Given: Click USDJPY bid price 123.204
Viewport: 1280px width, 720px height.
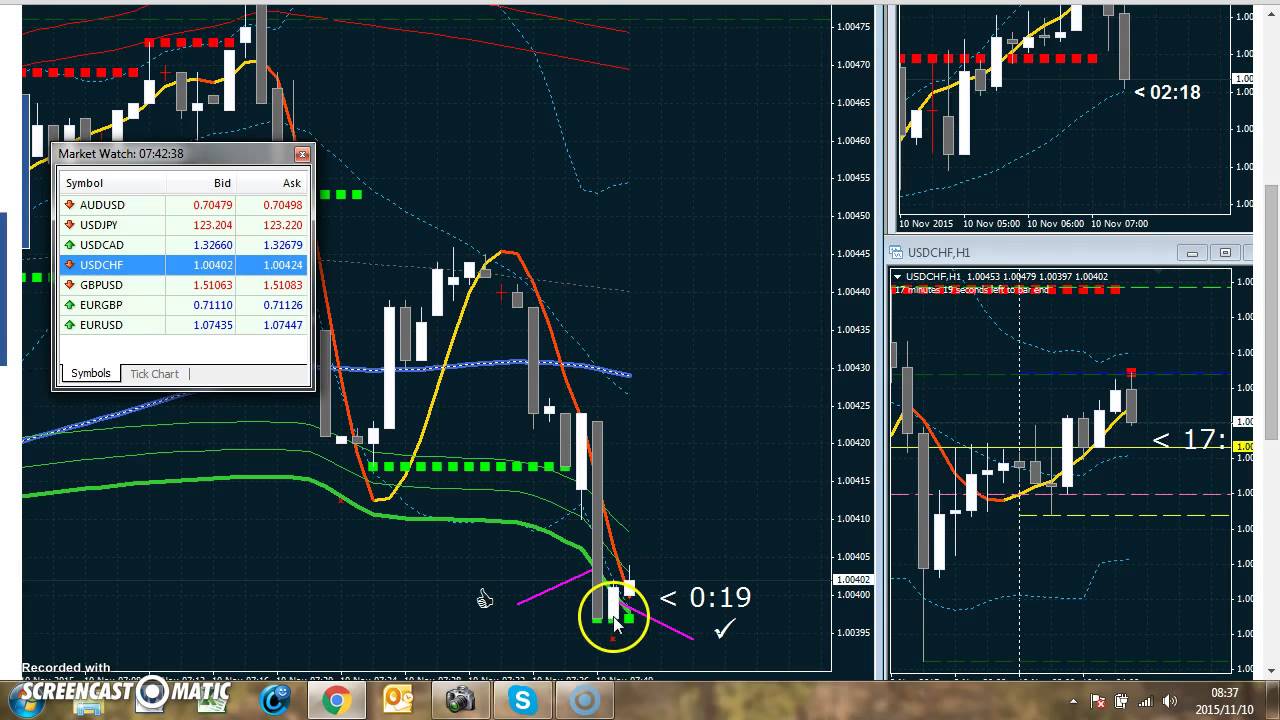Looking at the screenshot, I should pos(212,225).
